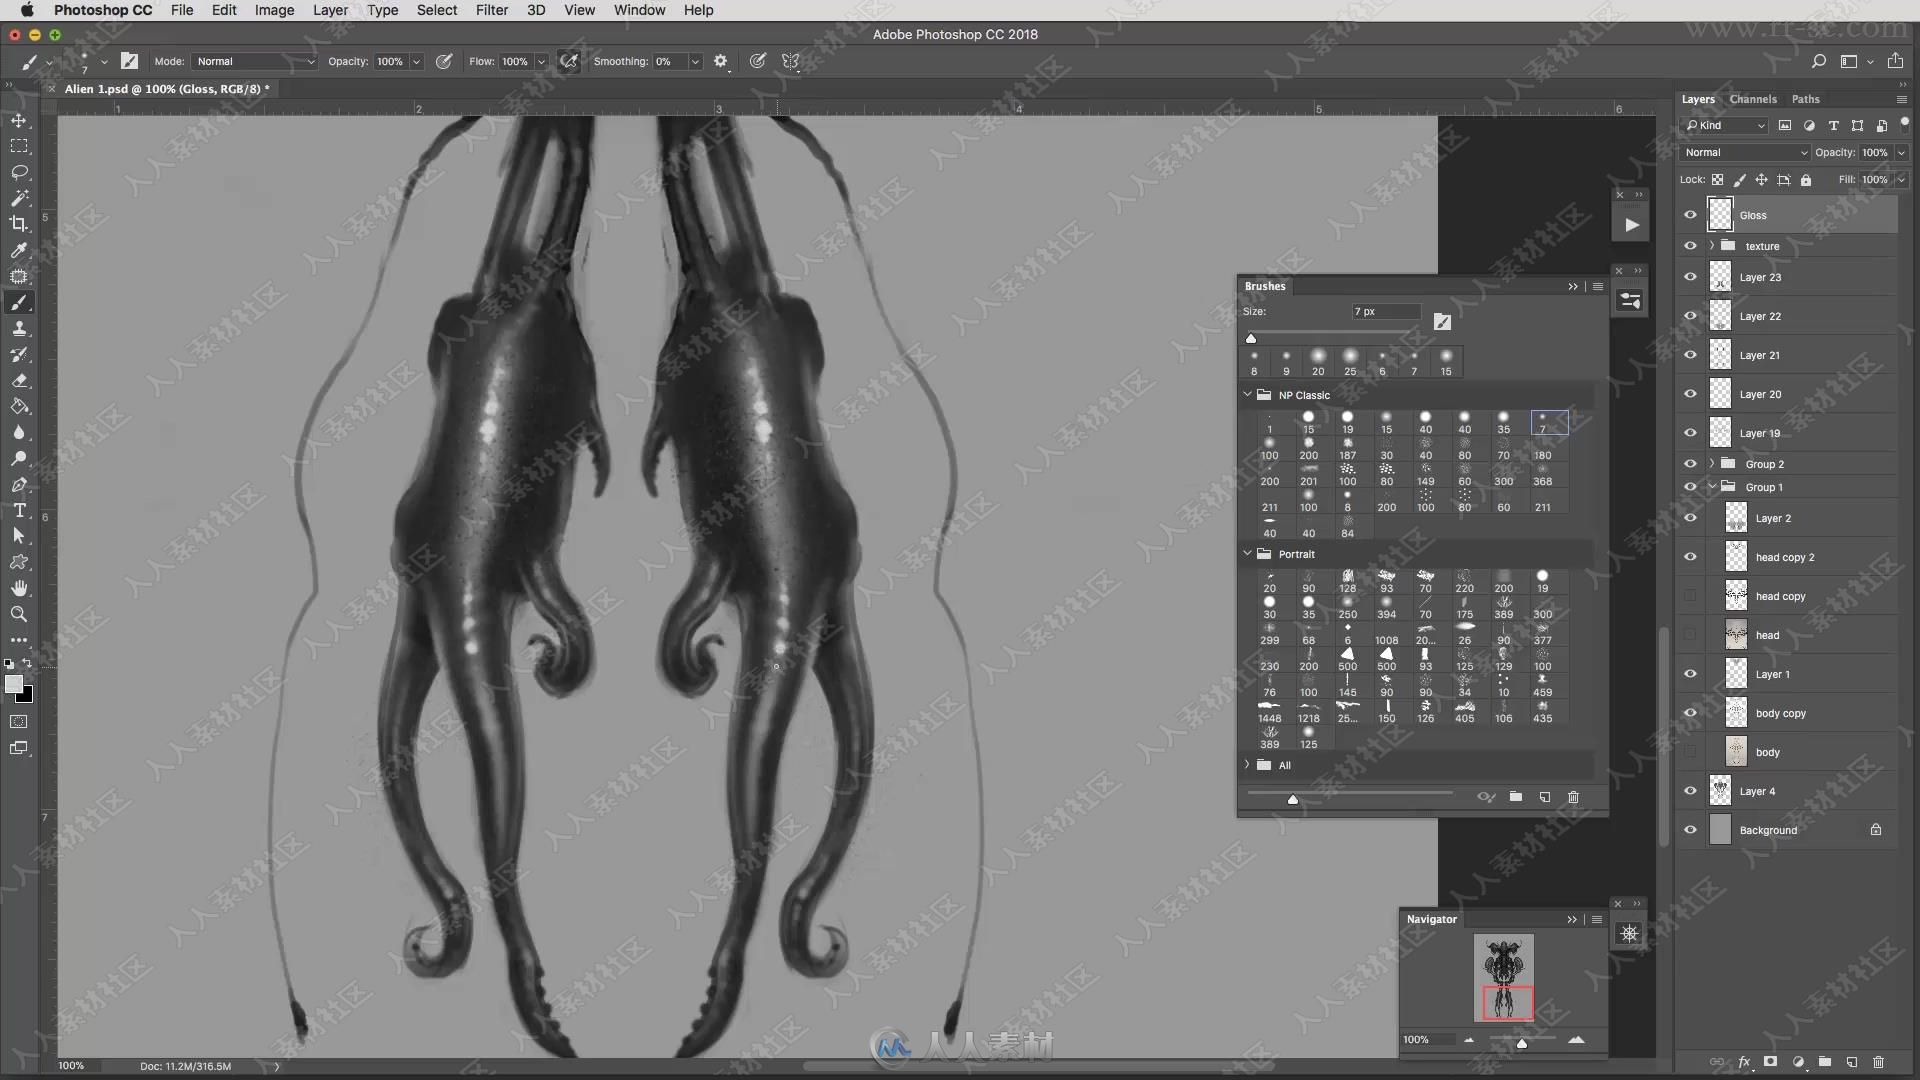Screen dimensions: 1920x1080
Task: Create new brush in Brushes panel
Action: (1545, 797)
